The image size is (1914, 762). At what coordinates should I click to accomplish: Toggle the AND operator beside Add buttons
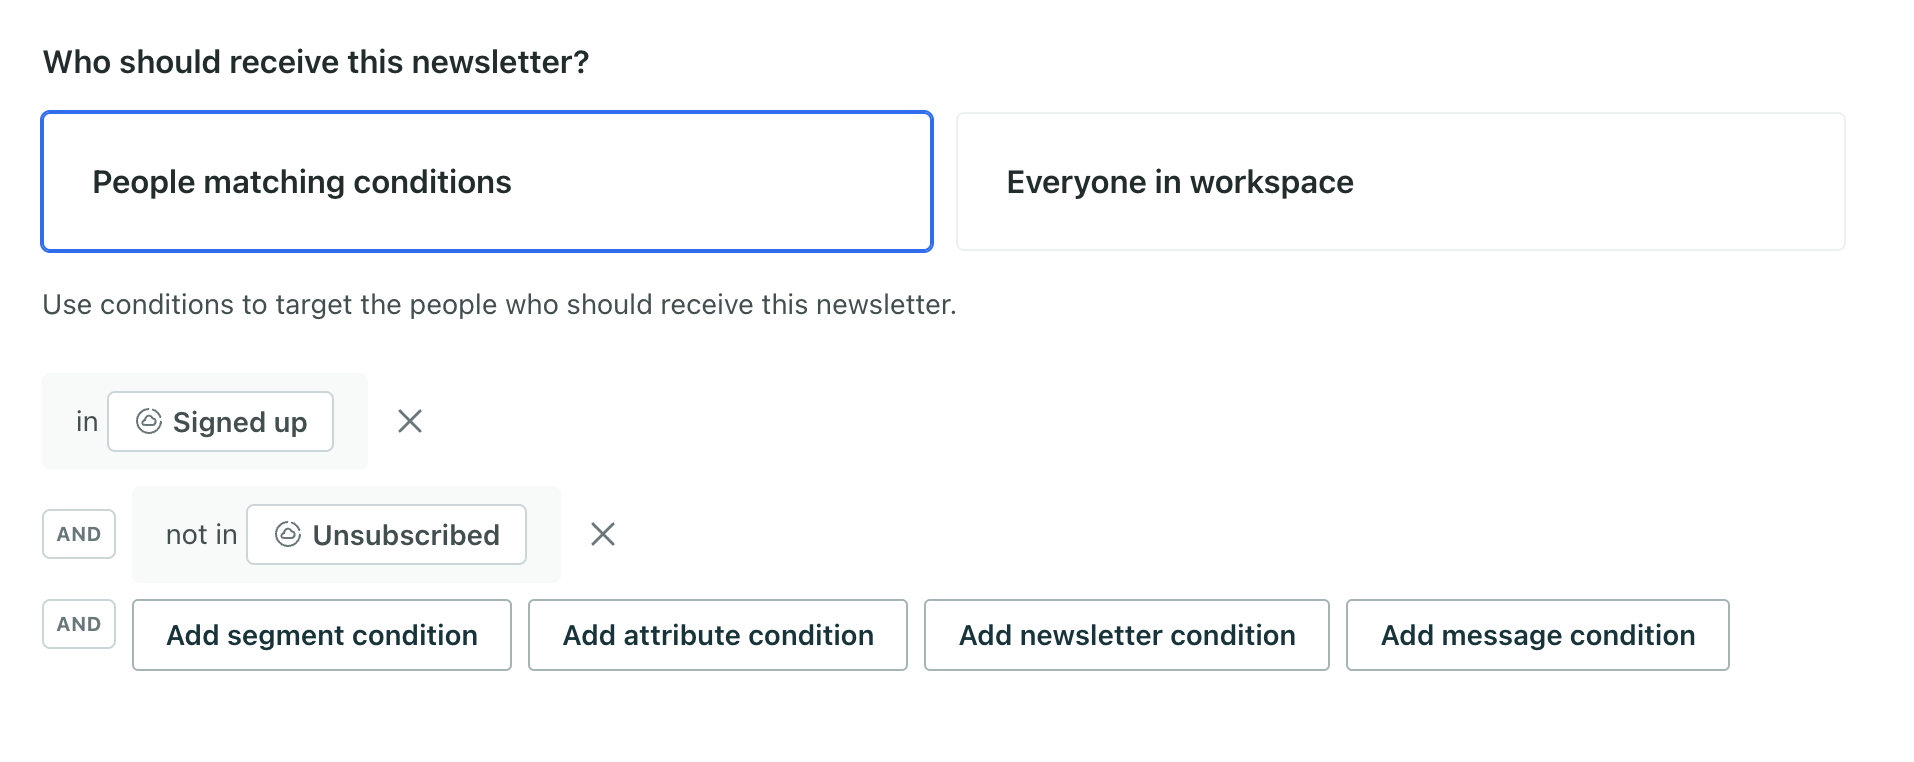click(x=79, y=624)
